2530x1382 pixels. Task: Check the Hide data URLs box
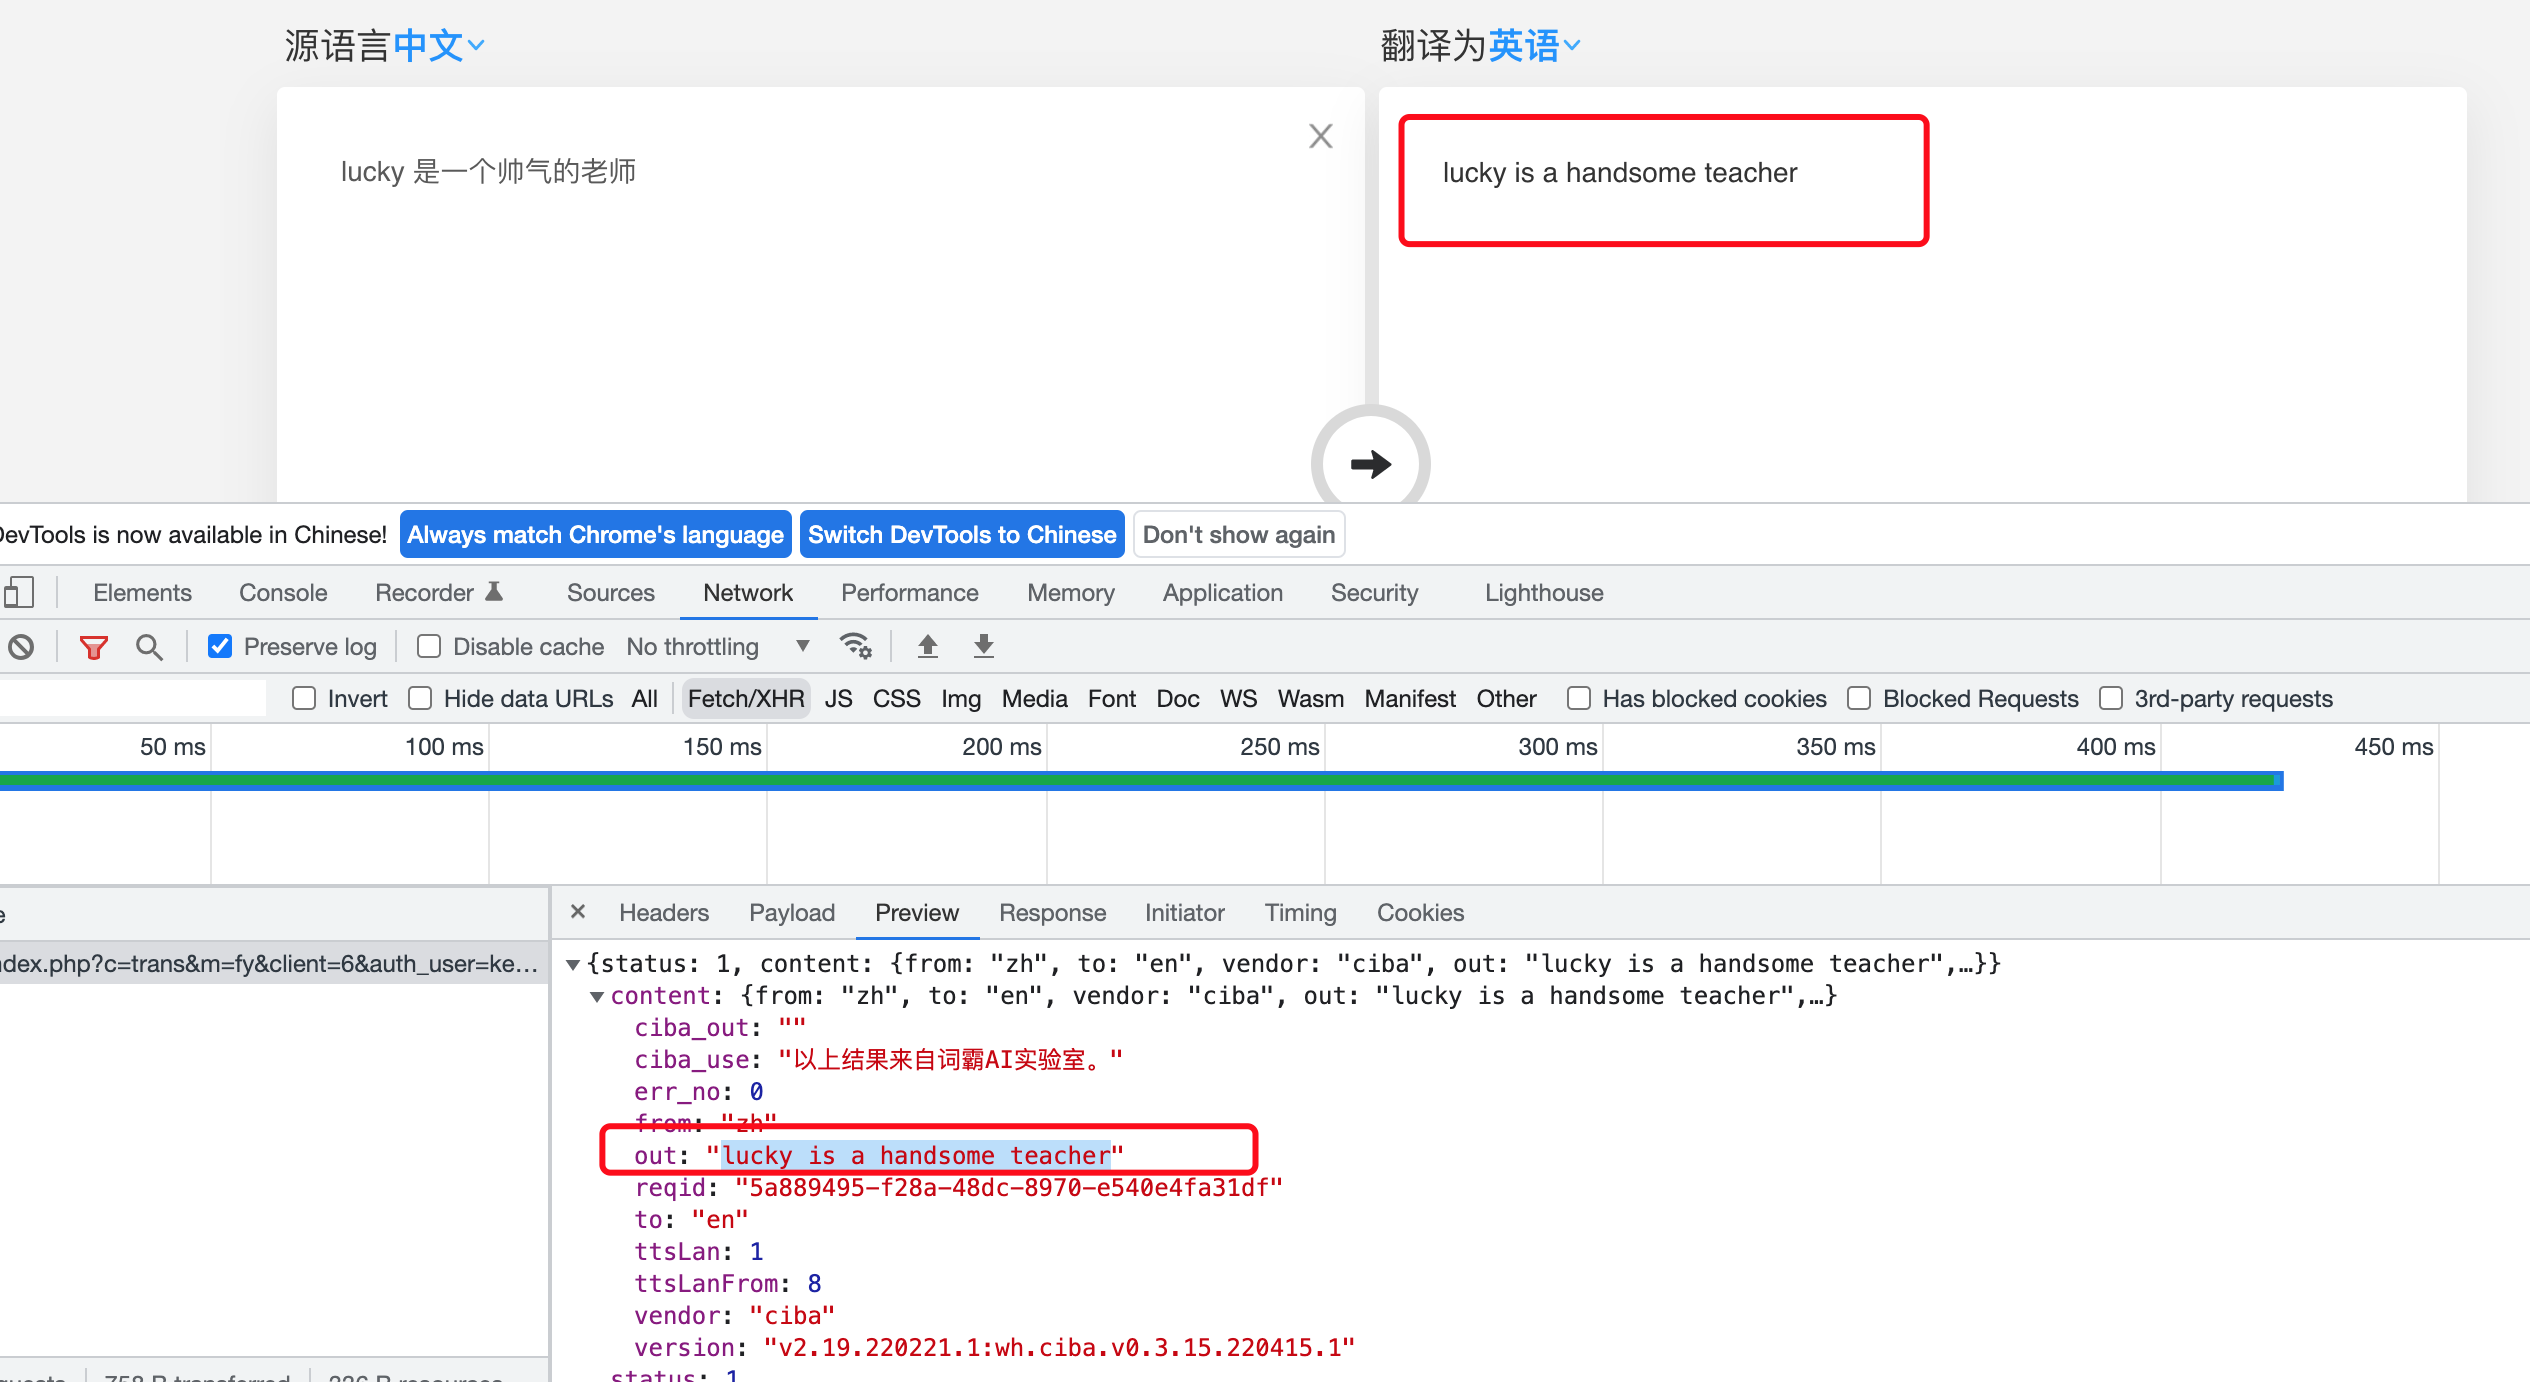coord(420,699)
